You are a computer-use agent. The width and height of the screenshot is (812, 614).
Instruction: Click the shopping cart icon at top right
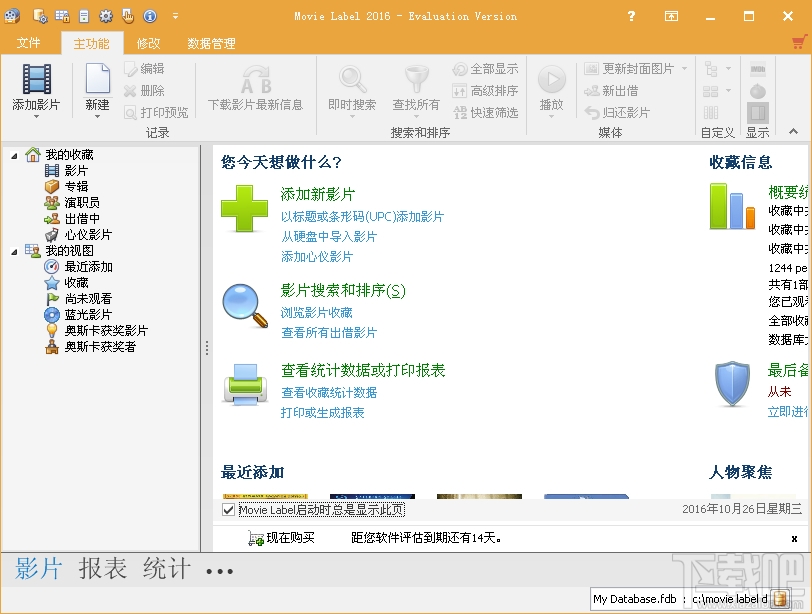point(800,42)
